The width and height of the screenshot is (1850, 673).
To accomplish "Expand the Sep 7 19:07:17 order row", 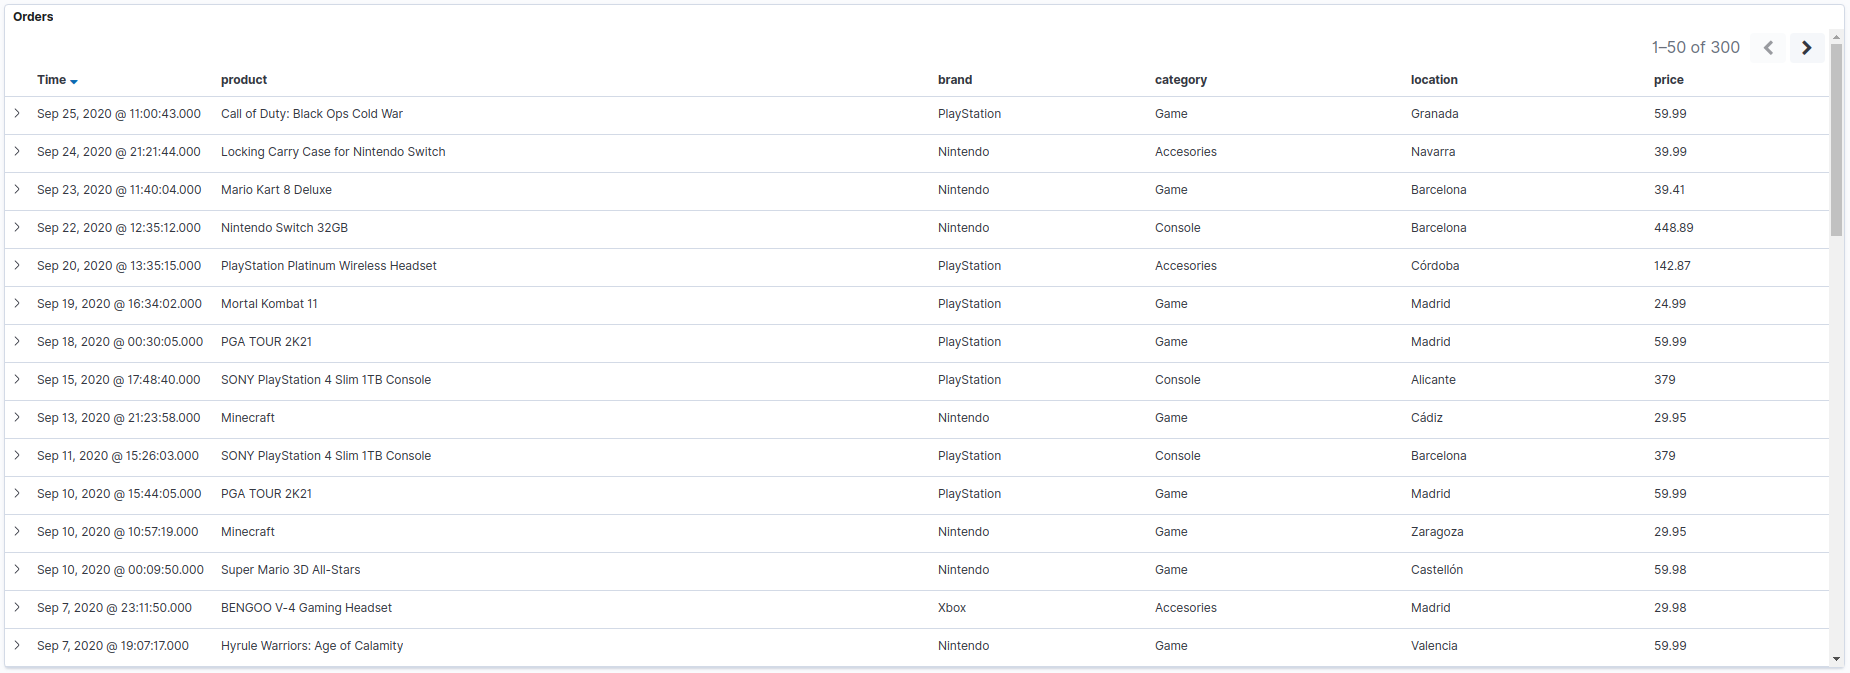I will click(17, 646).
